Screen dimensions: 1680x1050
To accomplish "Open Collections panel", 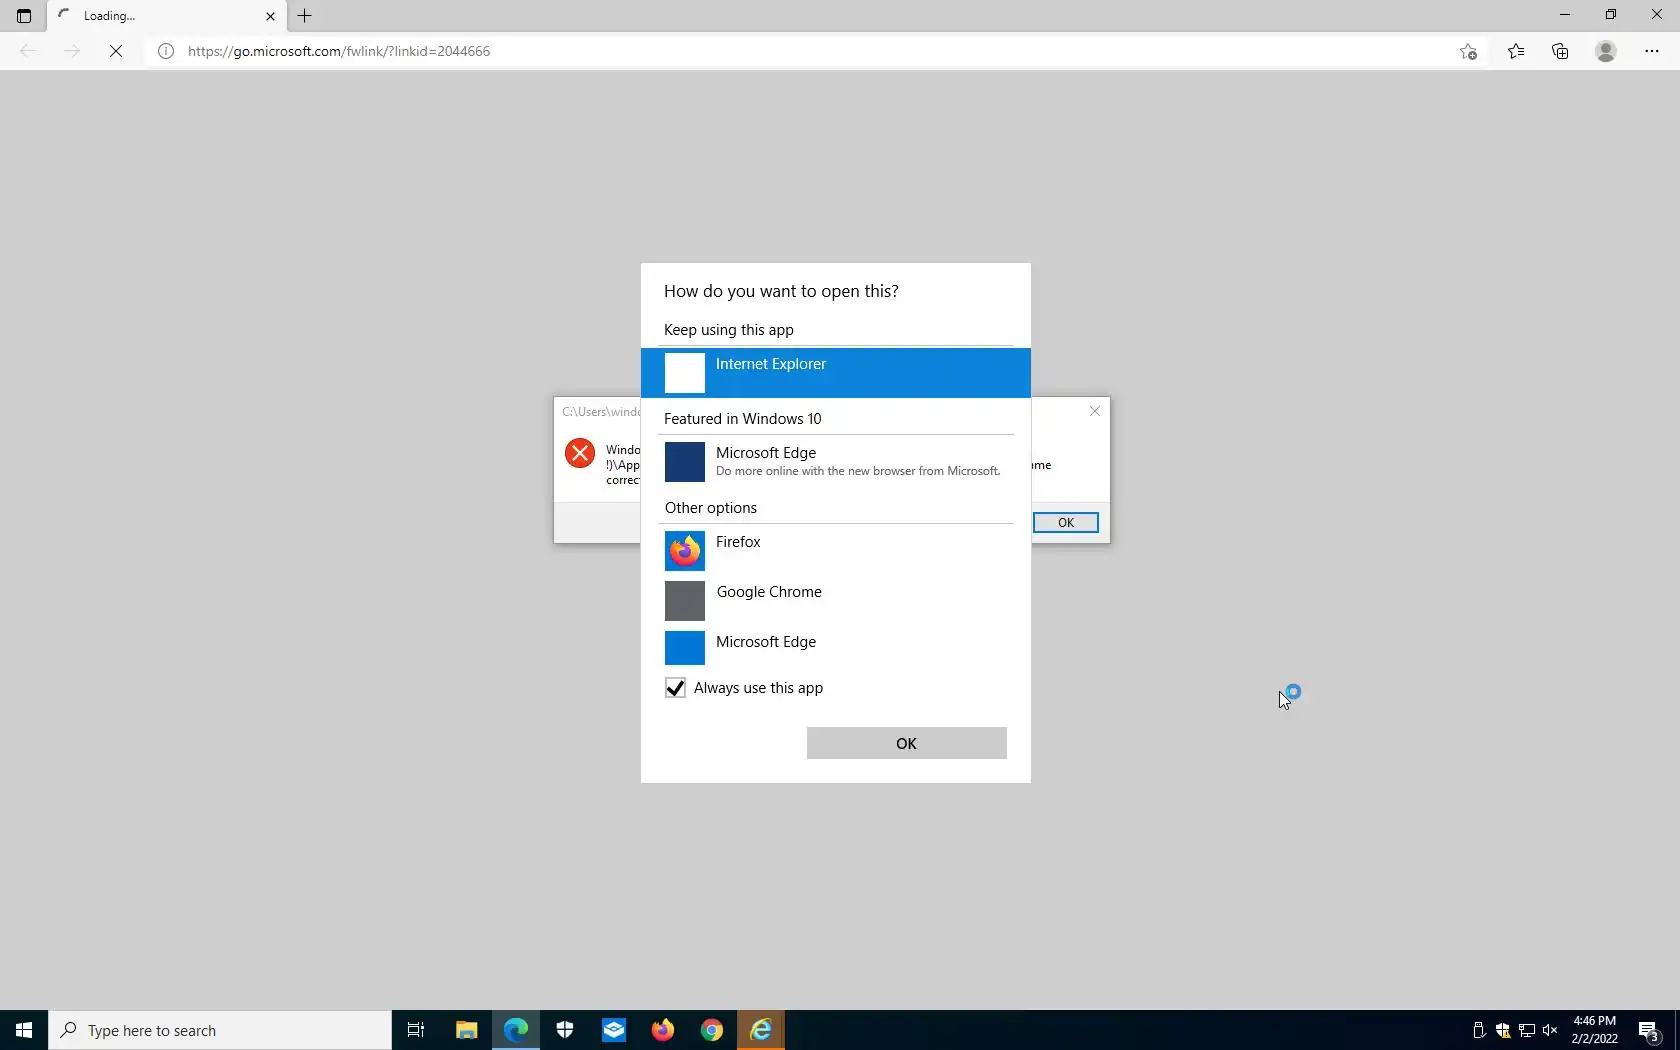I will pos(1560,51).
